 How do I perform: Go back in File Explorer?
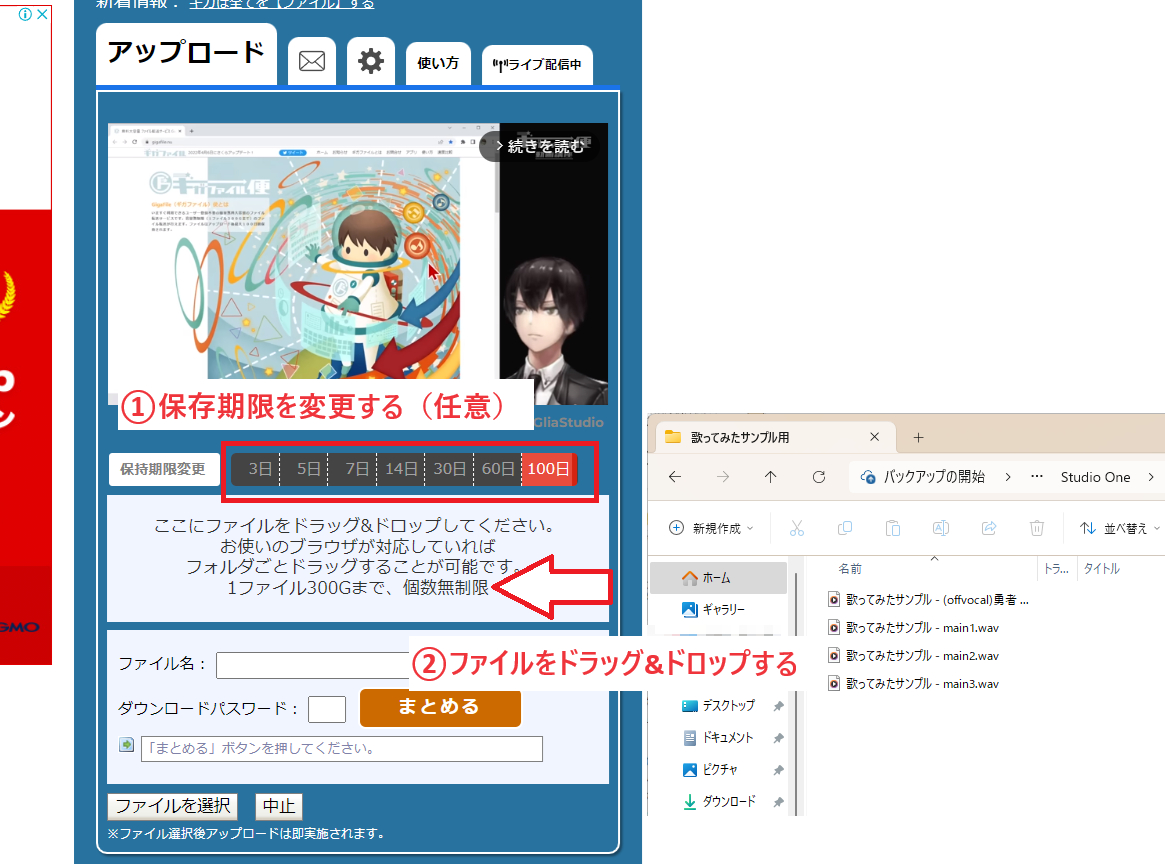675,477
